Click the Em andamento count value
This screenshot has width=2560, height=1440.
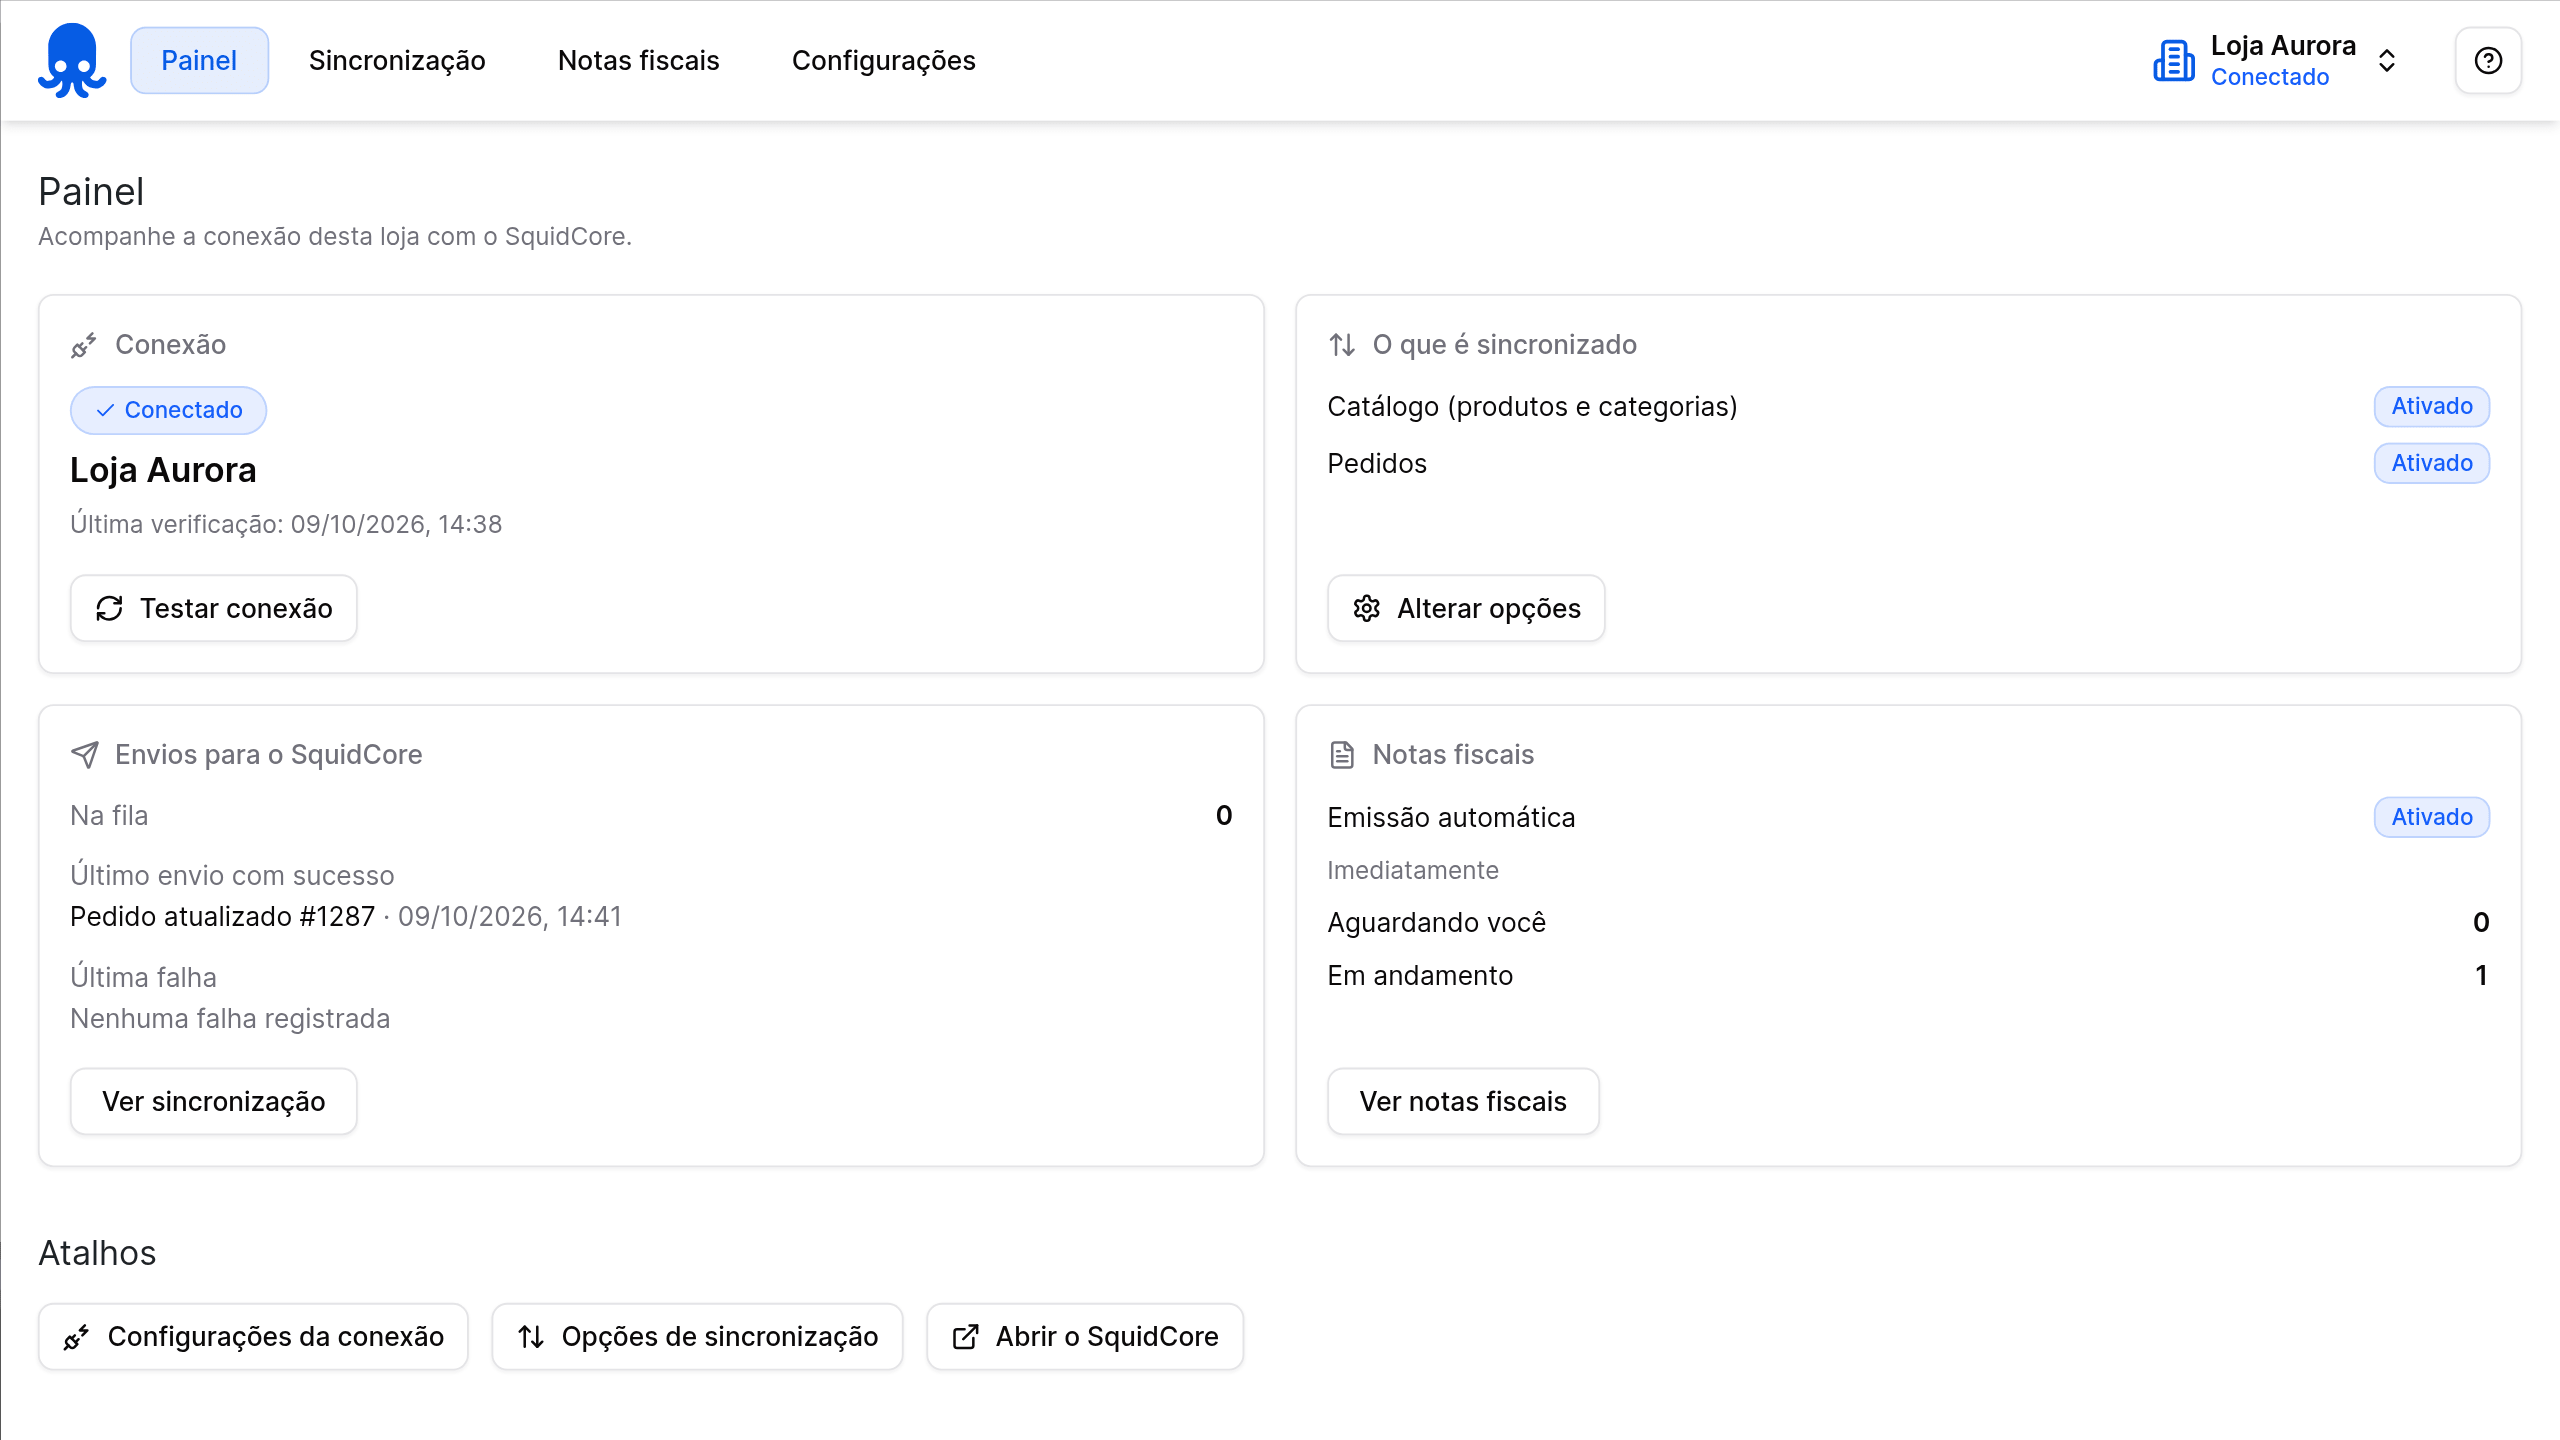[x=2481, y=975]
